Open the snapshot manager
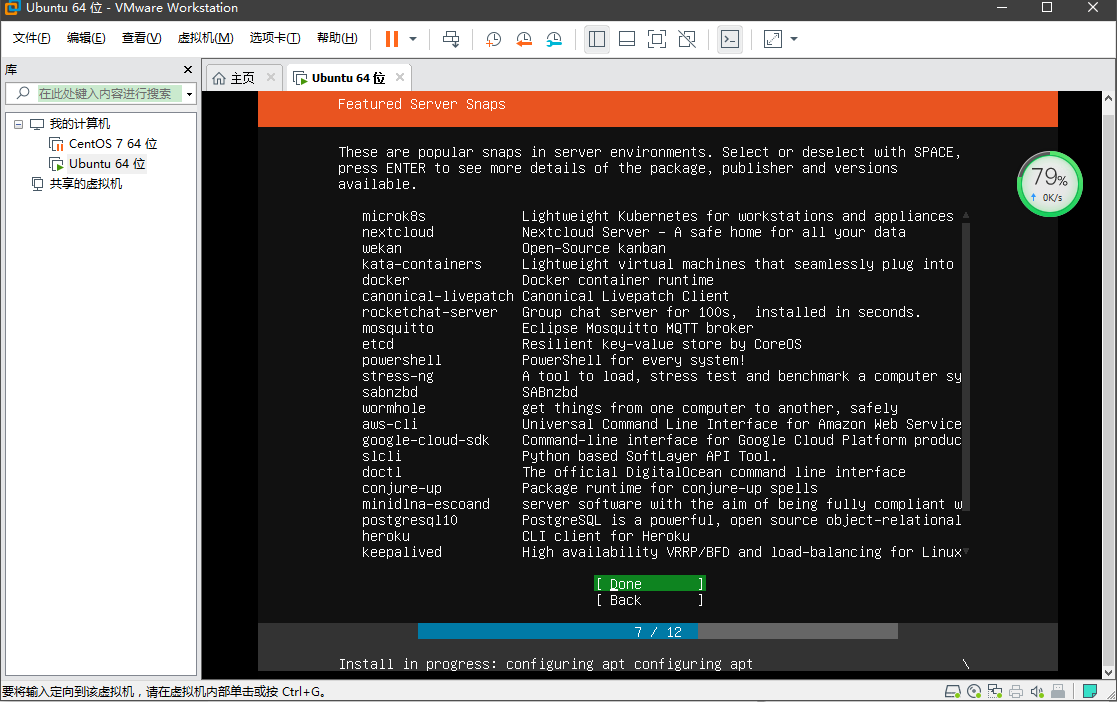The height and width of the screenshot is (702, 1117). click(554, 38)
